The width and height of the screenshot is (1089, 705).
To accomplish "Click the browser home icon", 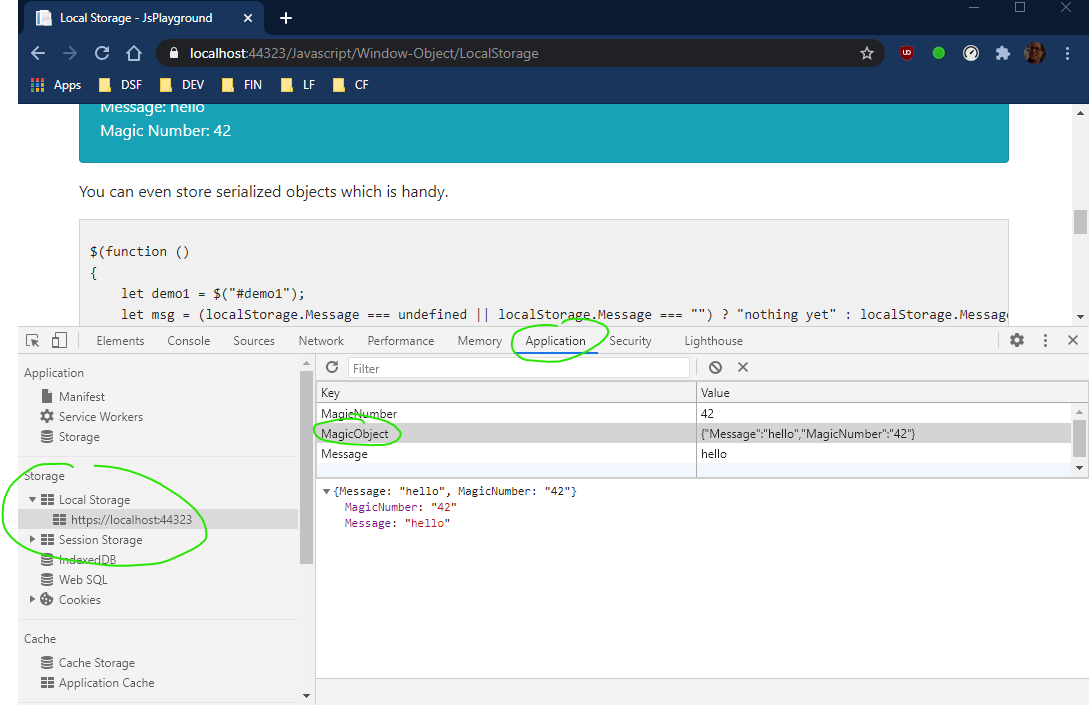I will (x=134, y=54).
